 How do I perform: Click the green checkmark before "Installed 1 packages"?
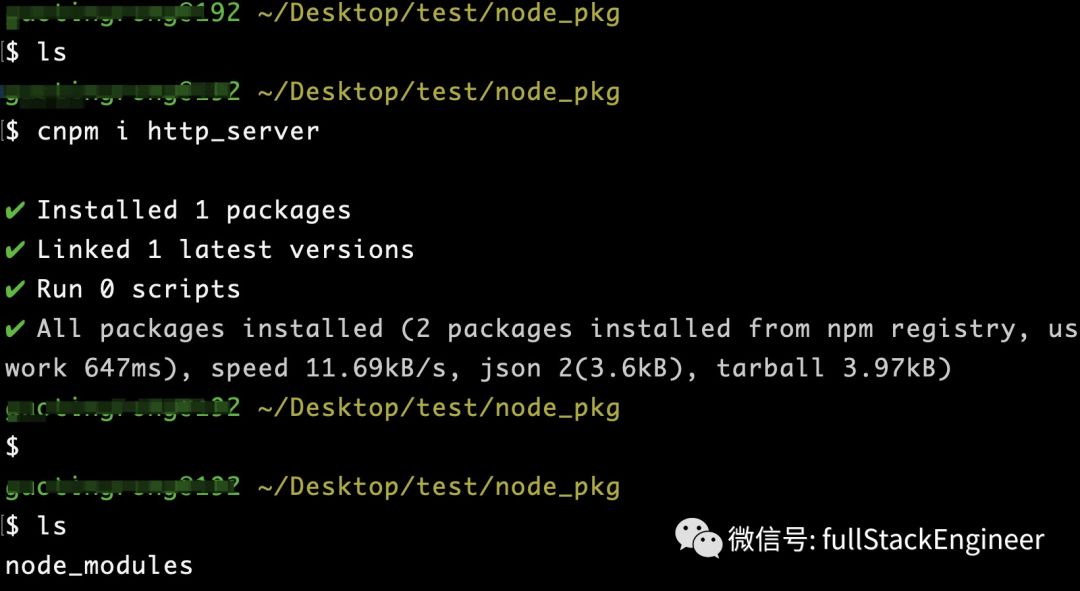pos(15,211)
